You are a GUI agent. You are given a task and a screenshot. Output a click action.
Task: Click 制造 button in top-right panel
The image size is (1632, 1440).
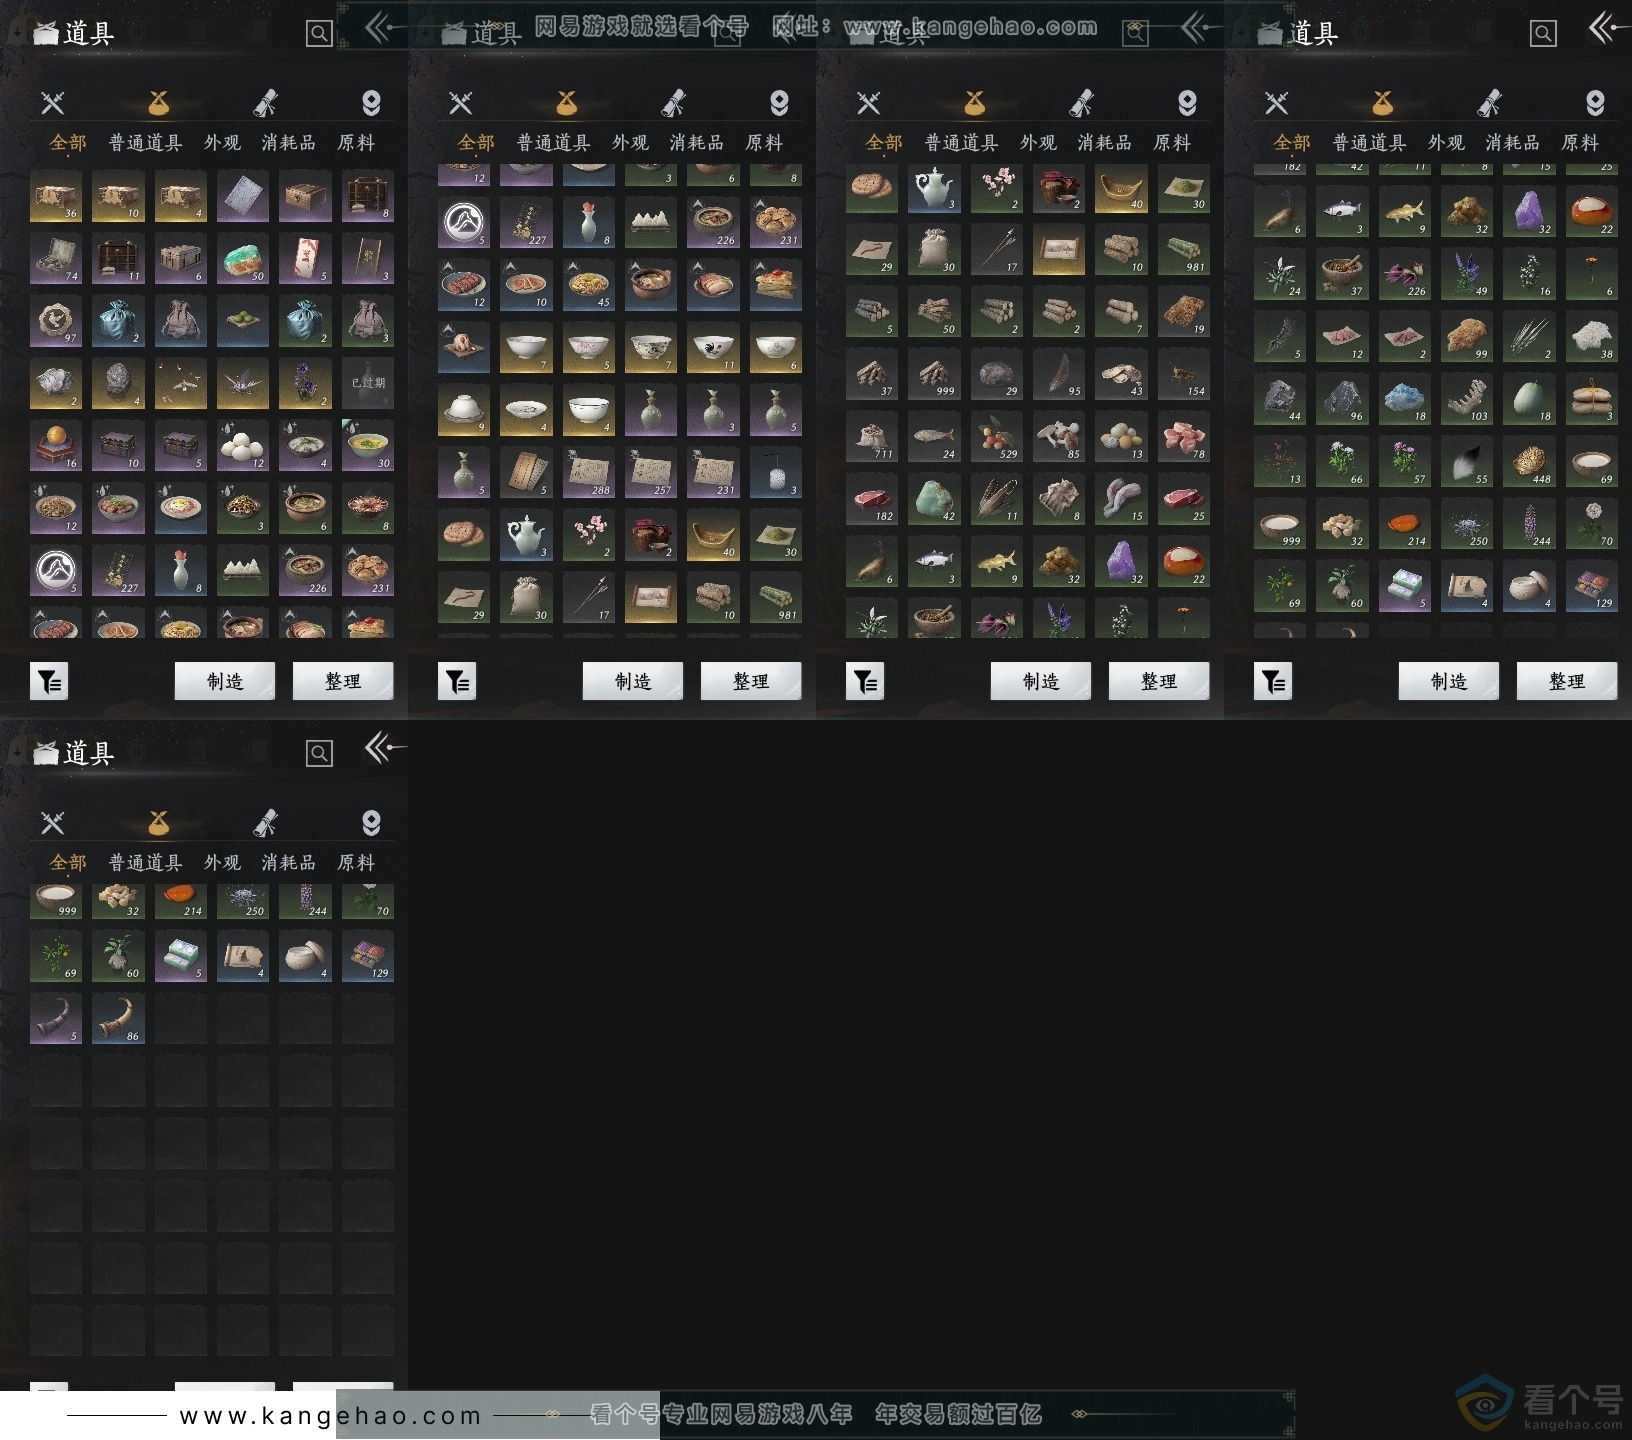point(1449,681)
